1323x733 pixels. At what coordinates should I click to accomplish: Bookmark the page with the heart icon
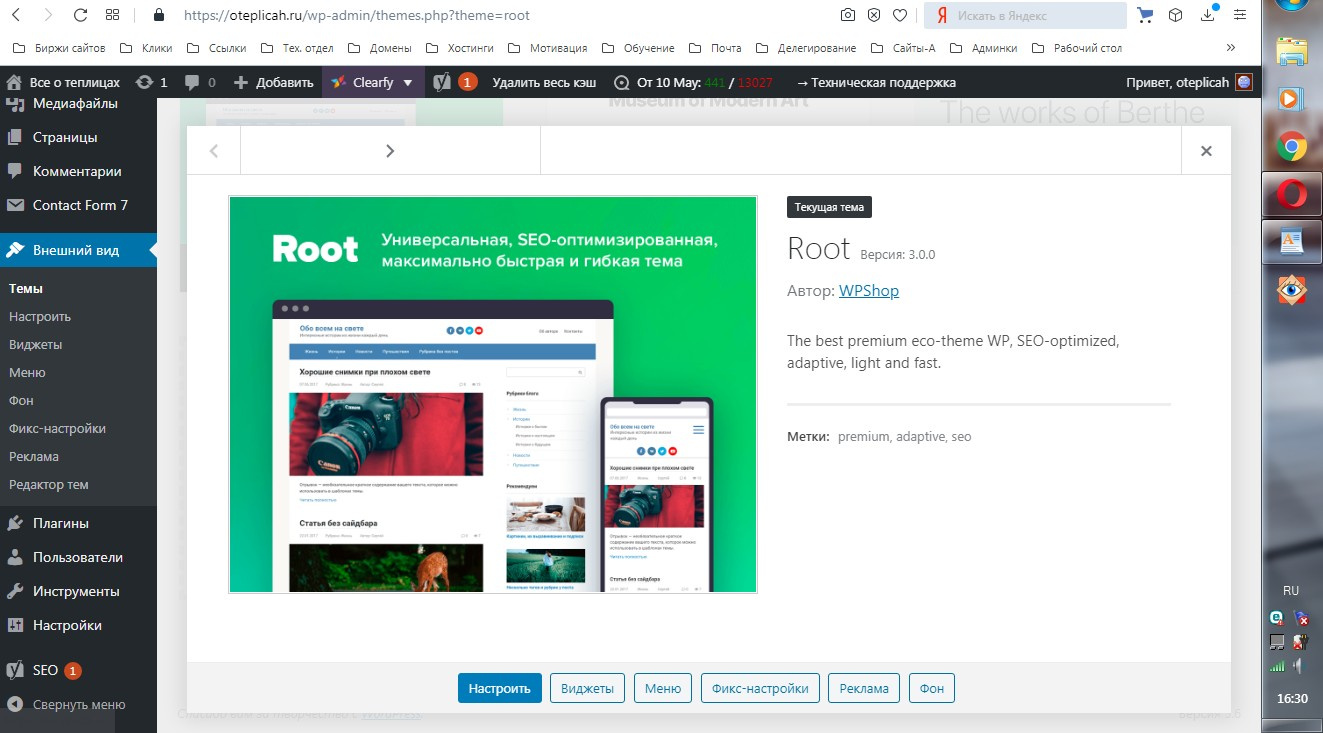(x=900, y=16)
